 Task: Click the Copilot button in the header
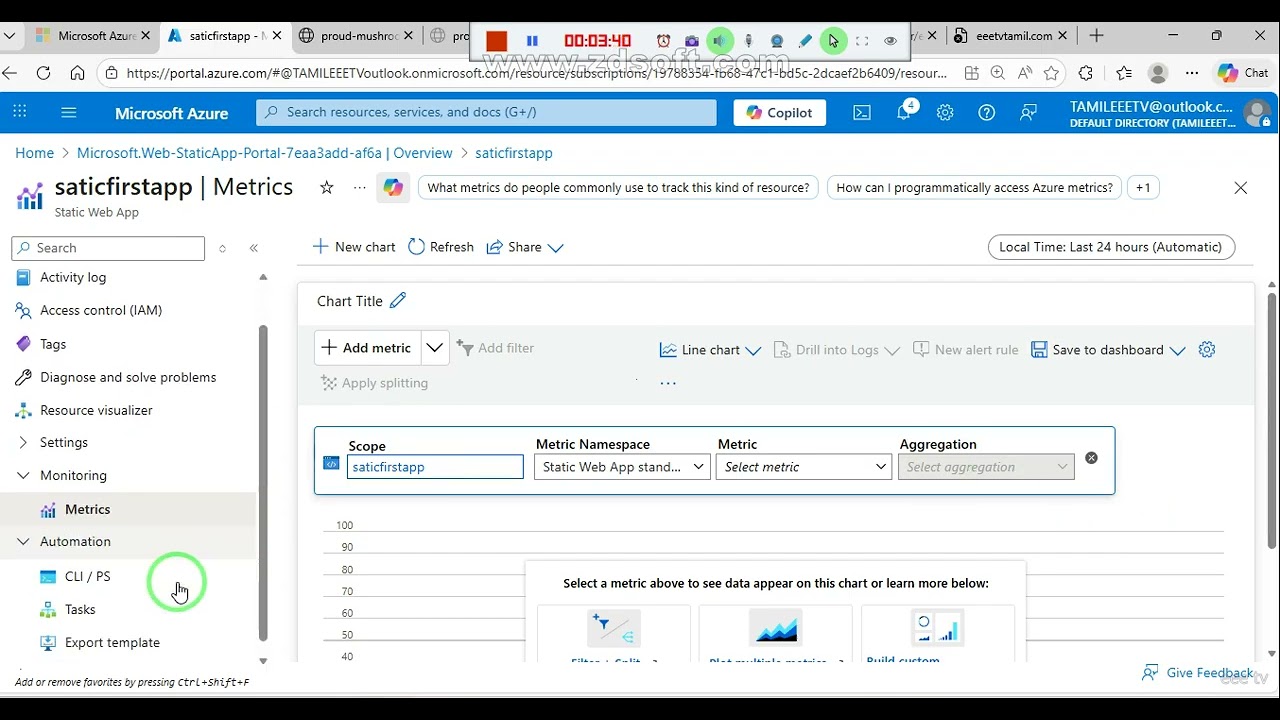tap(780, 113)
